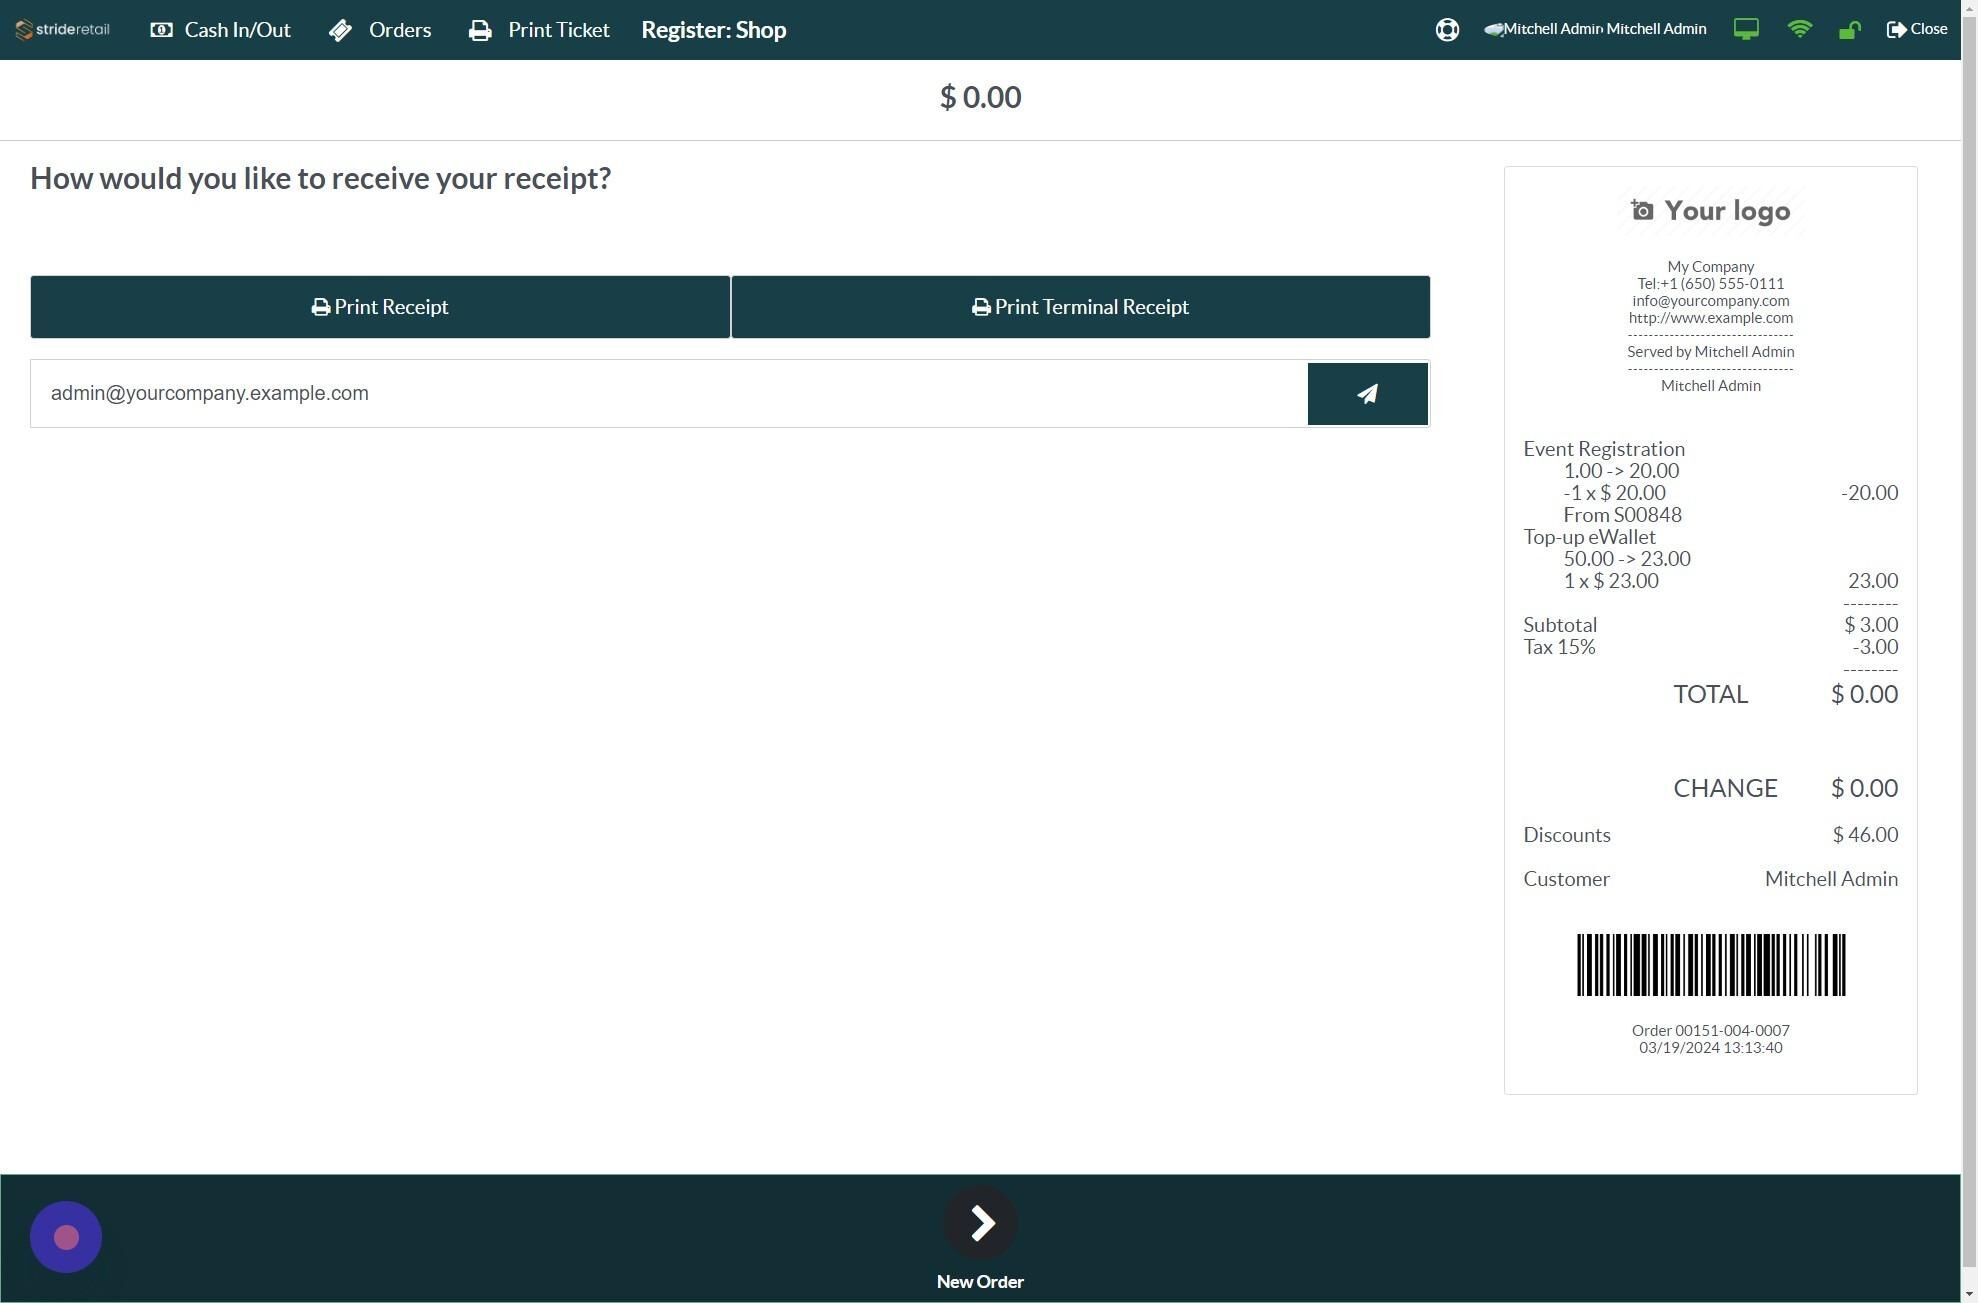Click the green customer display monitor icon
The height and width of the screenshot is (1303, 1978).
1745,30
